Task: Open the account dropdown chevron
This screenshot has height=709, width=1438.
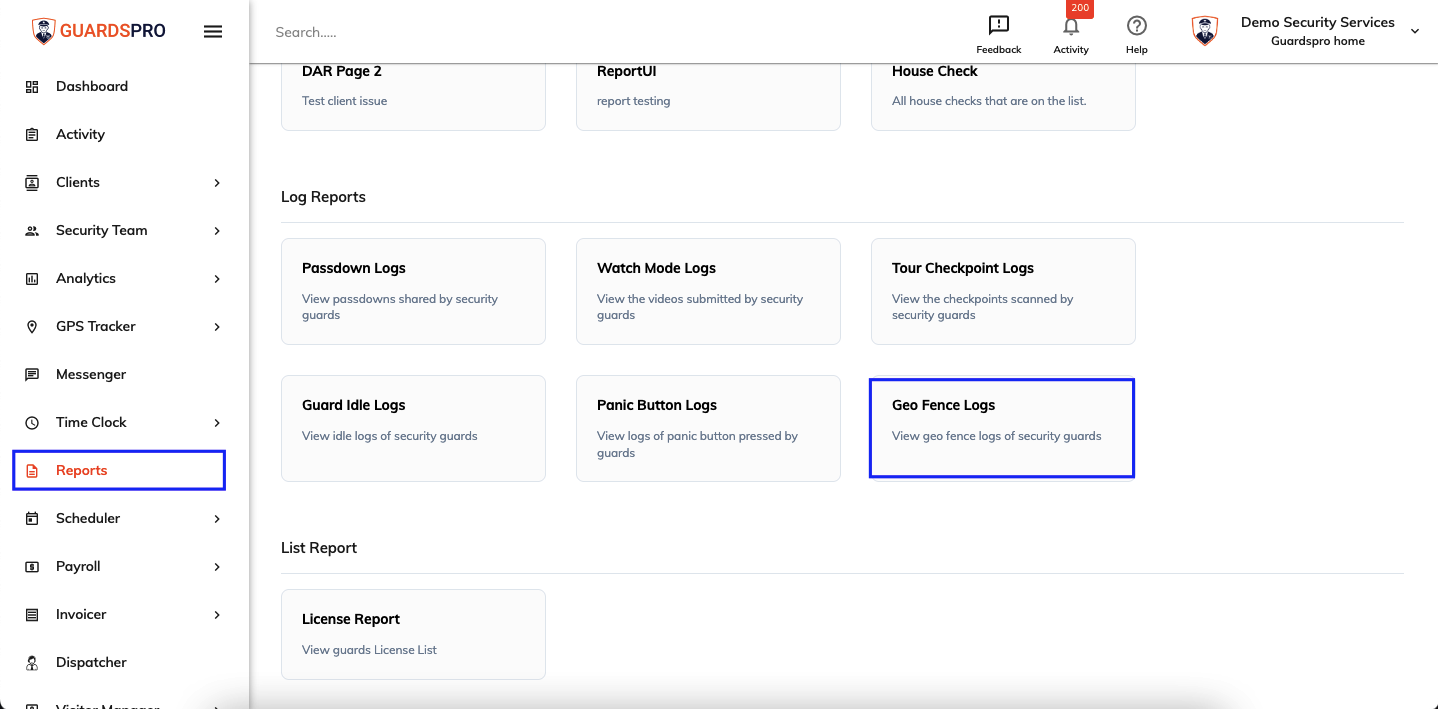Action: coord(1415,32)
